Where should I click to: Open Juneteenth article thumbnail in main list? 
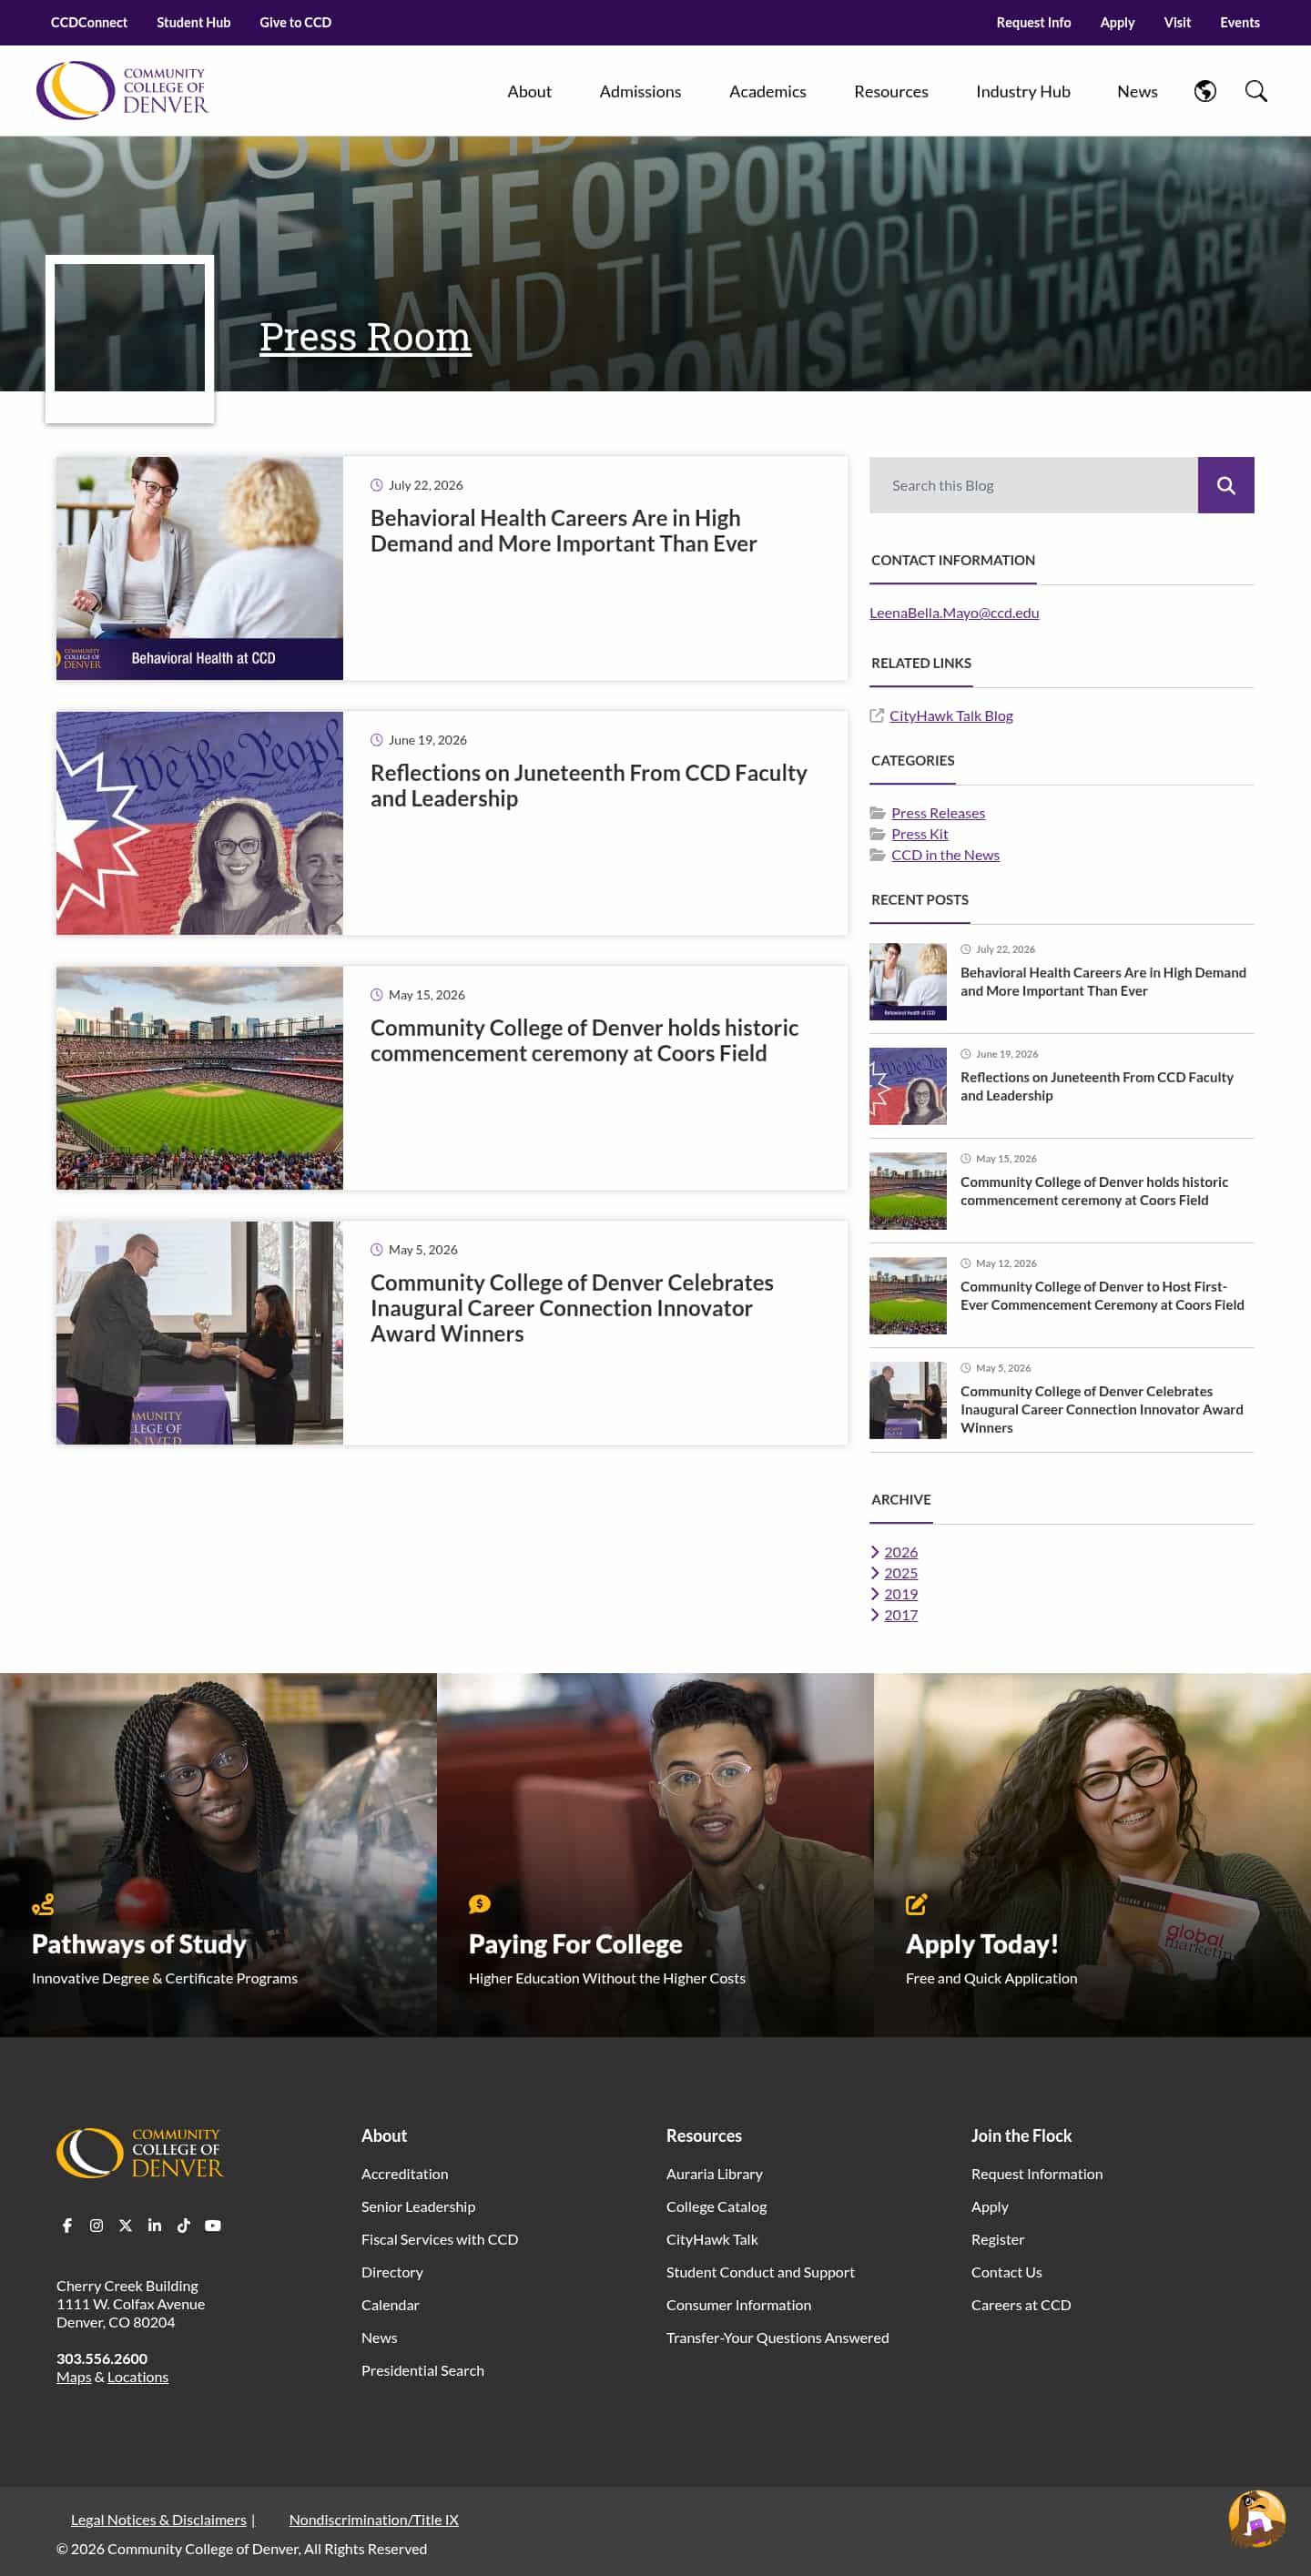click(199, 823)
